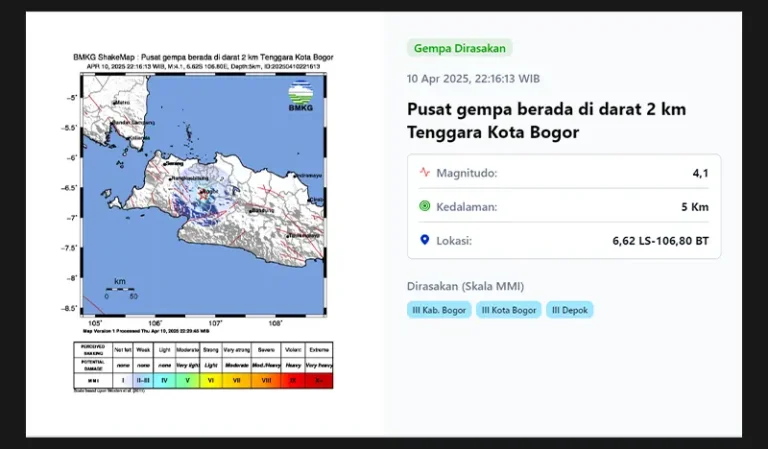
Task: Click the BMKG logo on the shakemap
Action: [x=301, y=95]
